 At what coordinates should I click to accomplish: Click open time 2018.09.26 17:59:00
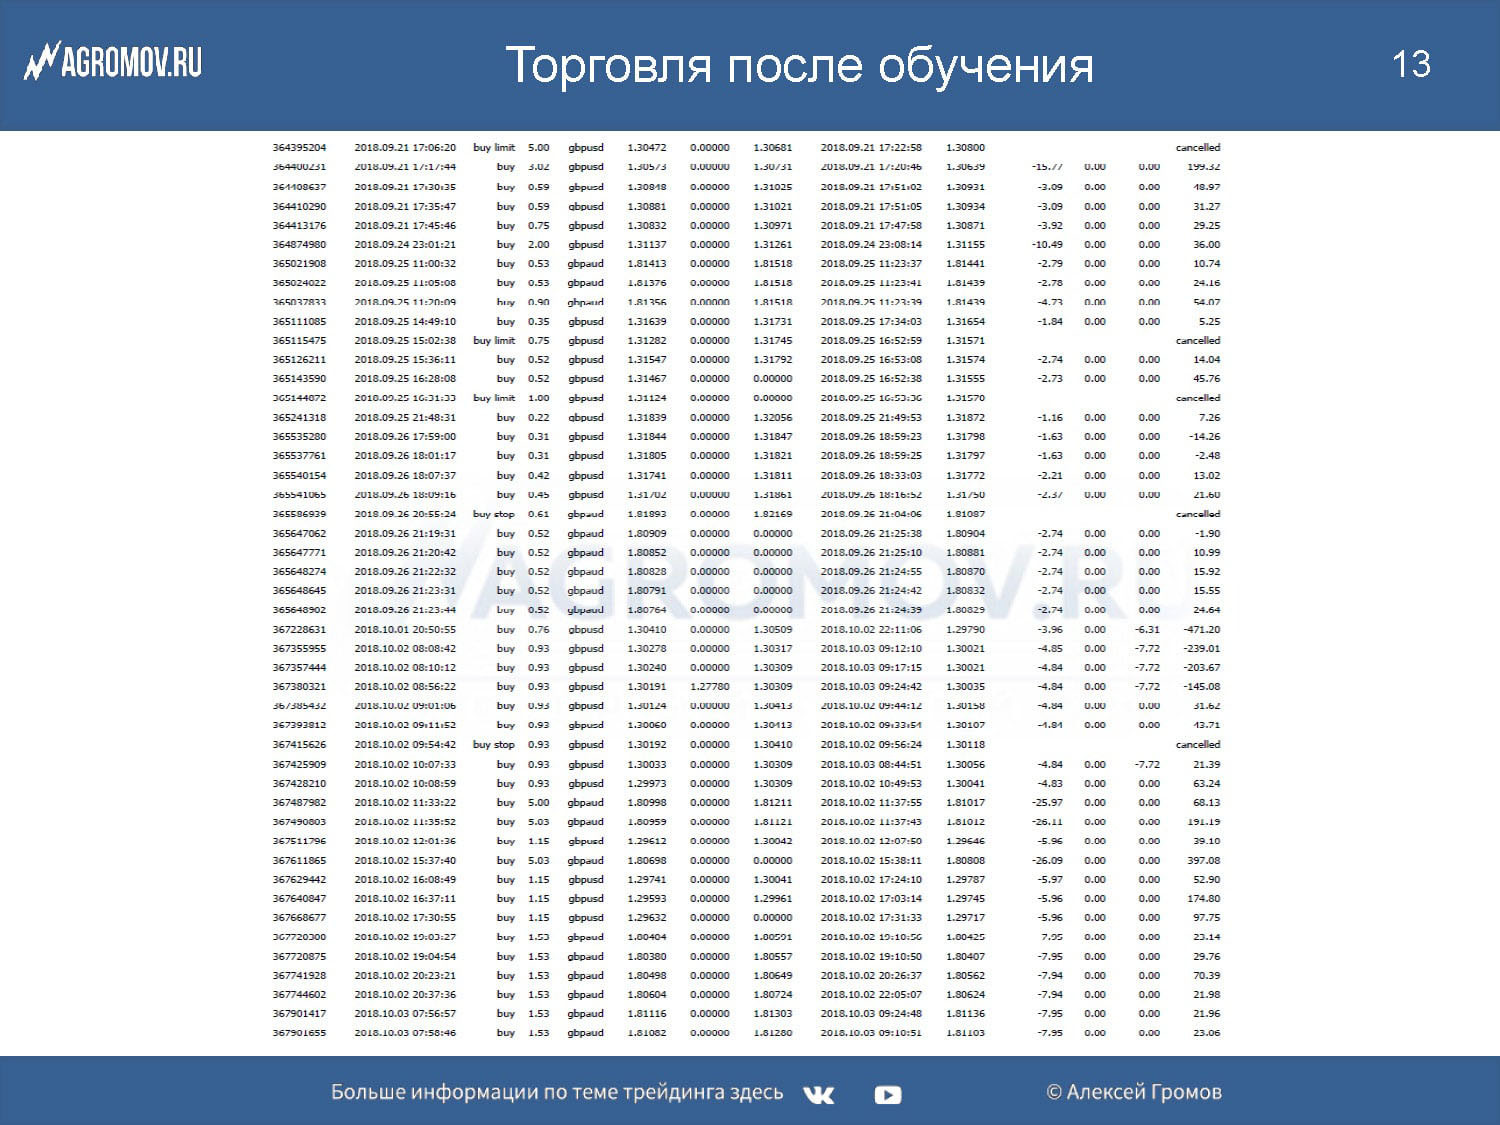point(405,436)
